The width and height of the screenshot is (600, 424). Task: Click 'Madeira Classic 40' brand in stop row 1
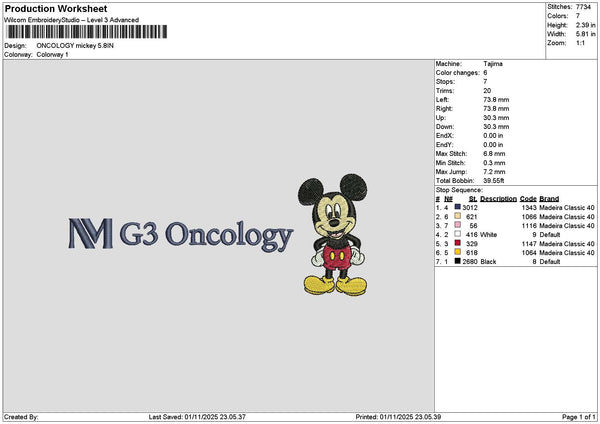(x=567, y=208)
